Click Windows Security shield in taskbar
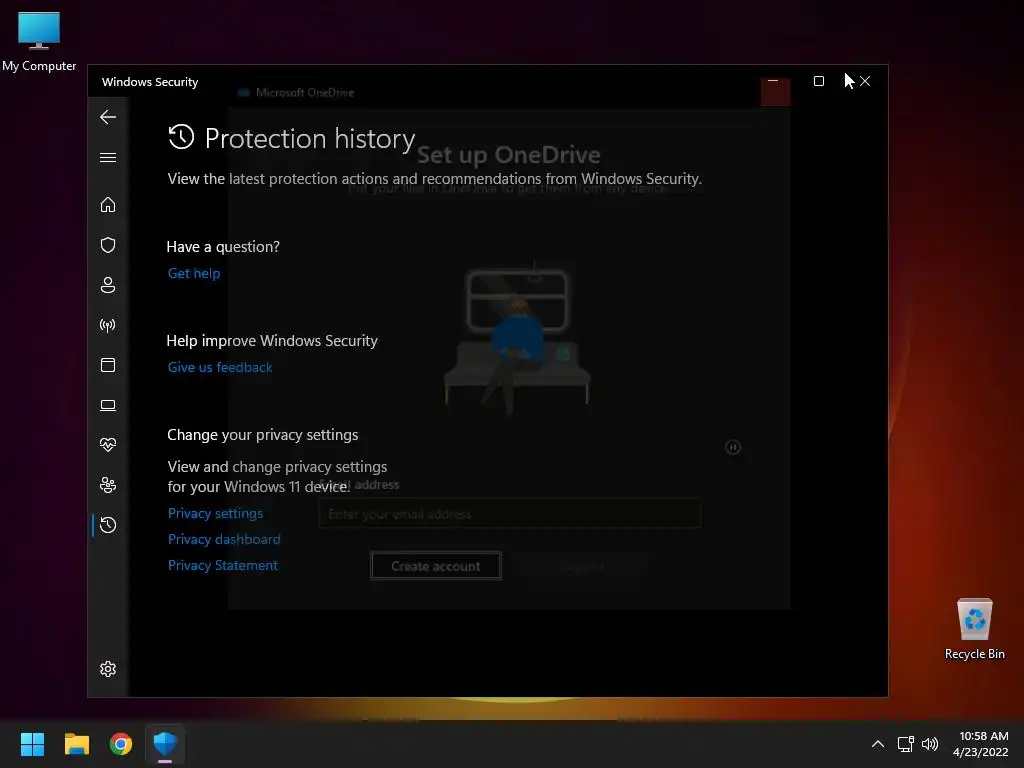Screen dimensions: 1024x768 coord(165,744)
